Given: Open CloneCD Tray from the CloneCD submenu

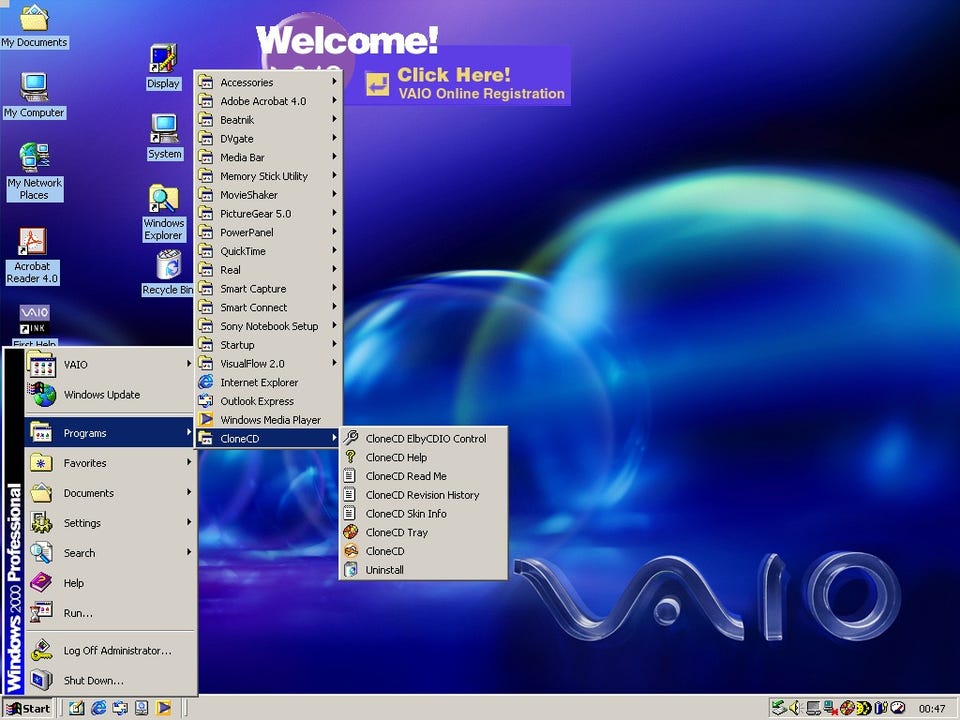Looking at the screenshot, I should [x=423, y=533].
